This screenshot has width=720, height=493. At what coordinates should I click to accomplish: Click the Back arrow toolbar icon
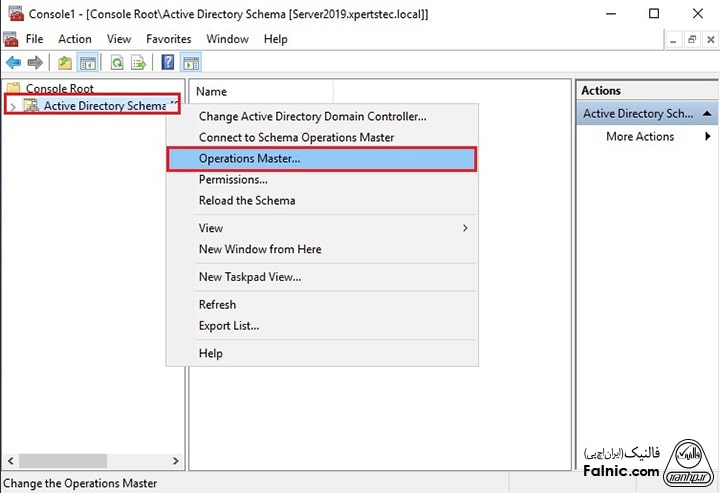13,63
